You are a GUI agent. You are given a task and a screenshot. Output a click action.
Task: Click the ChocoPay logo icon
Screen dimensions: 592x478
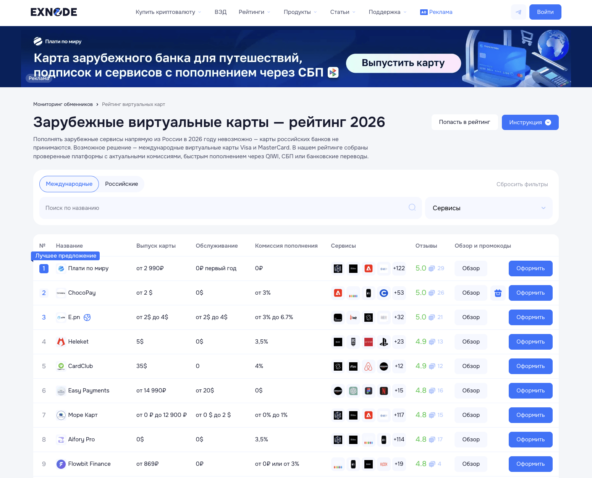click(x=61, y=293)
